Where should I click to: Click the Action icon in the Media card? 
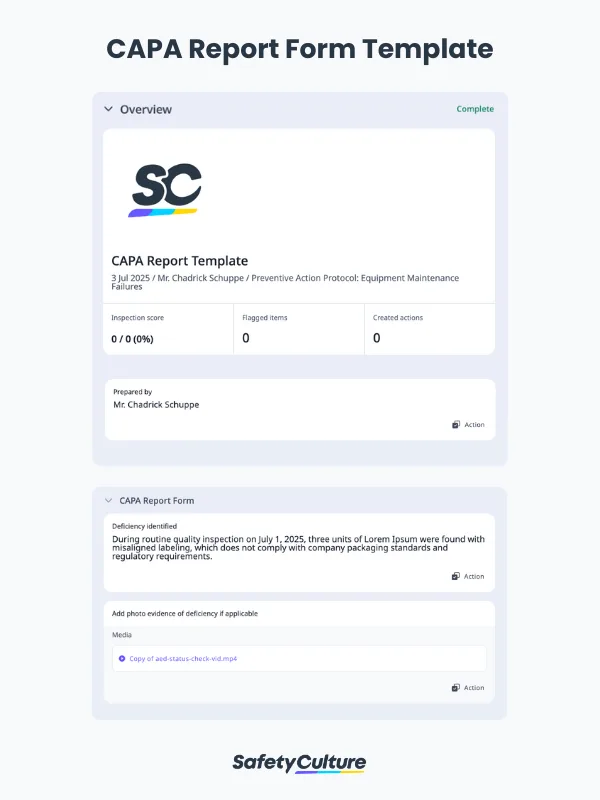[x=455, y=688]
